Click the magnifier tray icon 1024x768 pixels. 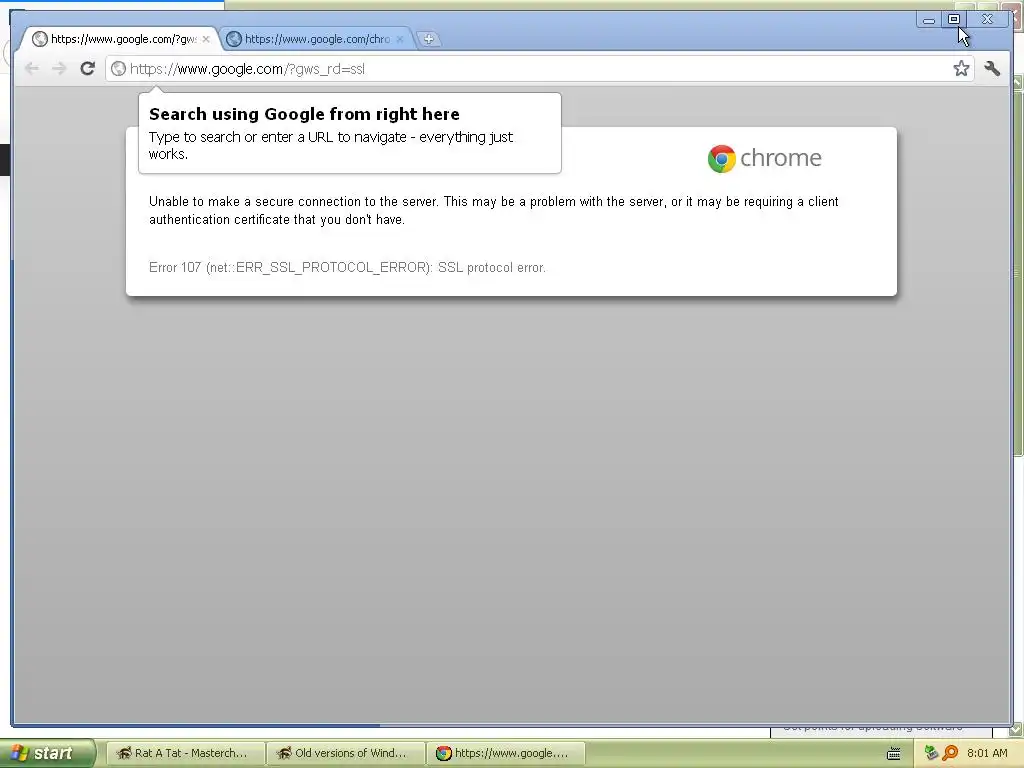(x=950, y=753)
